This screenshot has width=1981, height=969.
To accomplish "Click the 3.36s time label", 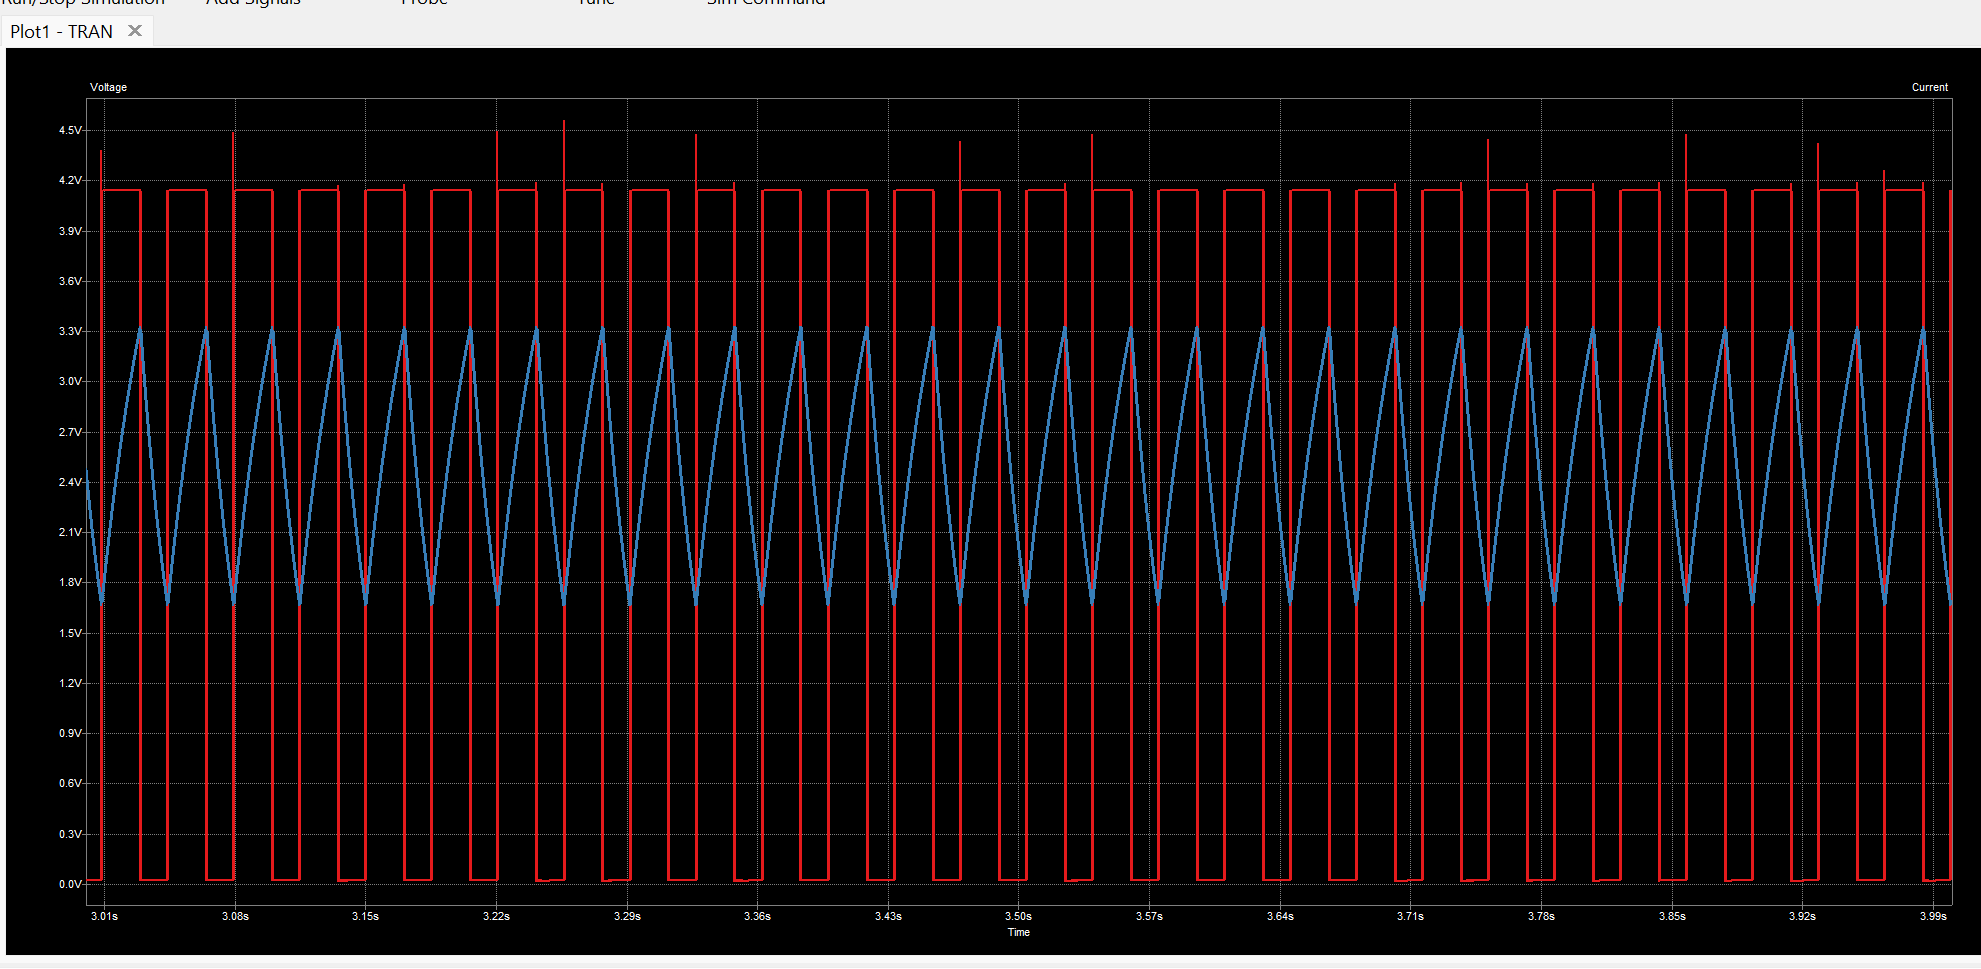I will 757,916.
